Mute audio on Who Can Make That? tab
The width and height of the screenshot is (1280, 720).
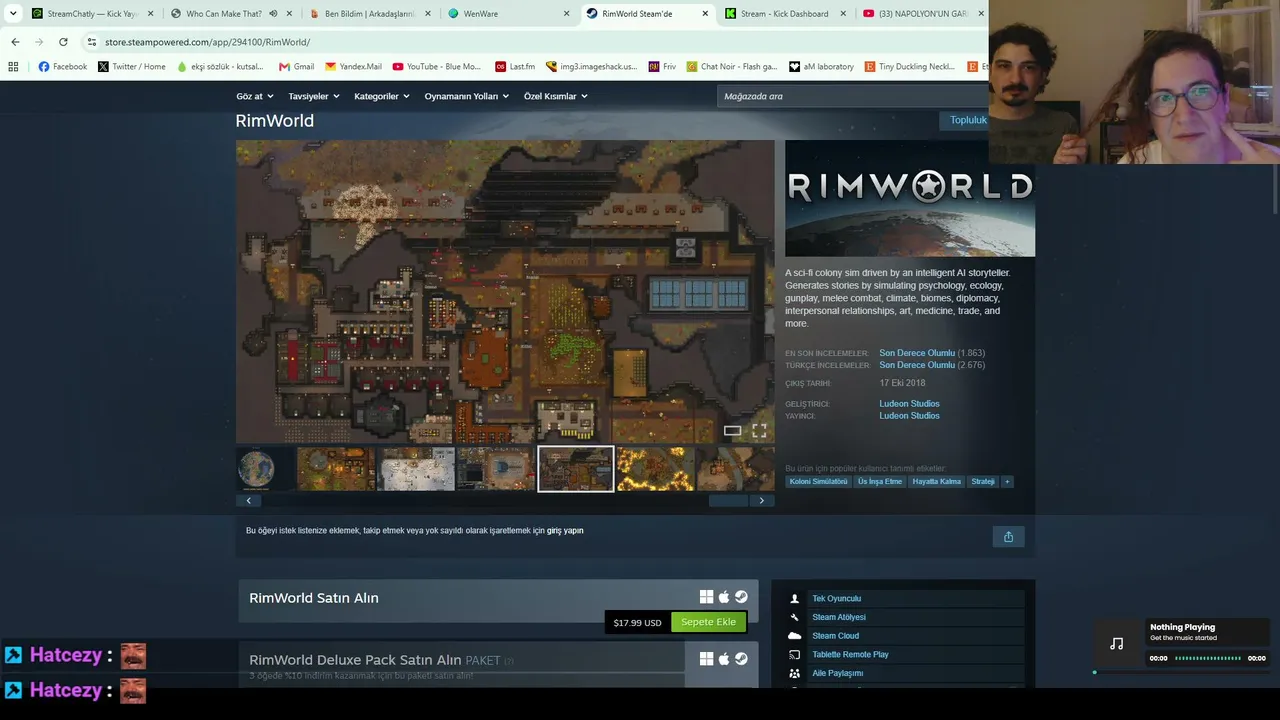point(273,14)
